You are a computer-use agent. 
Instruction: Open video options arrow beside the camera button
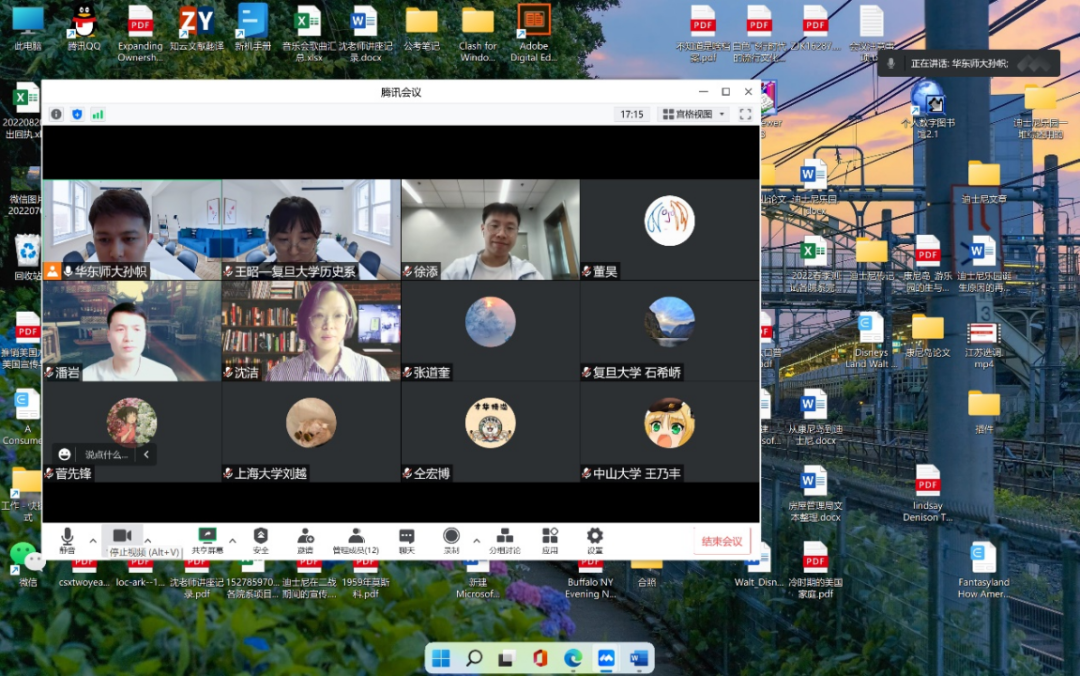147,541
